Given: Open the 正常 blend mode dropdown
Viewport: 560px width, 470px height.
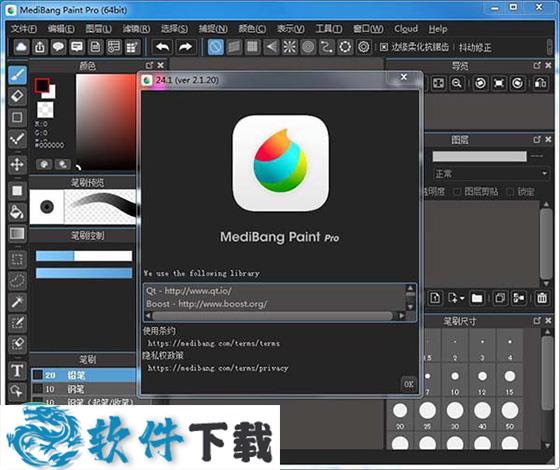Looking at the screenshot, I should 491,174.
